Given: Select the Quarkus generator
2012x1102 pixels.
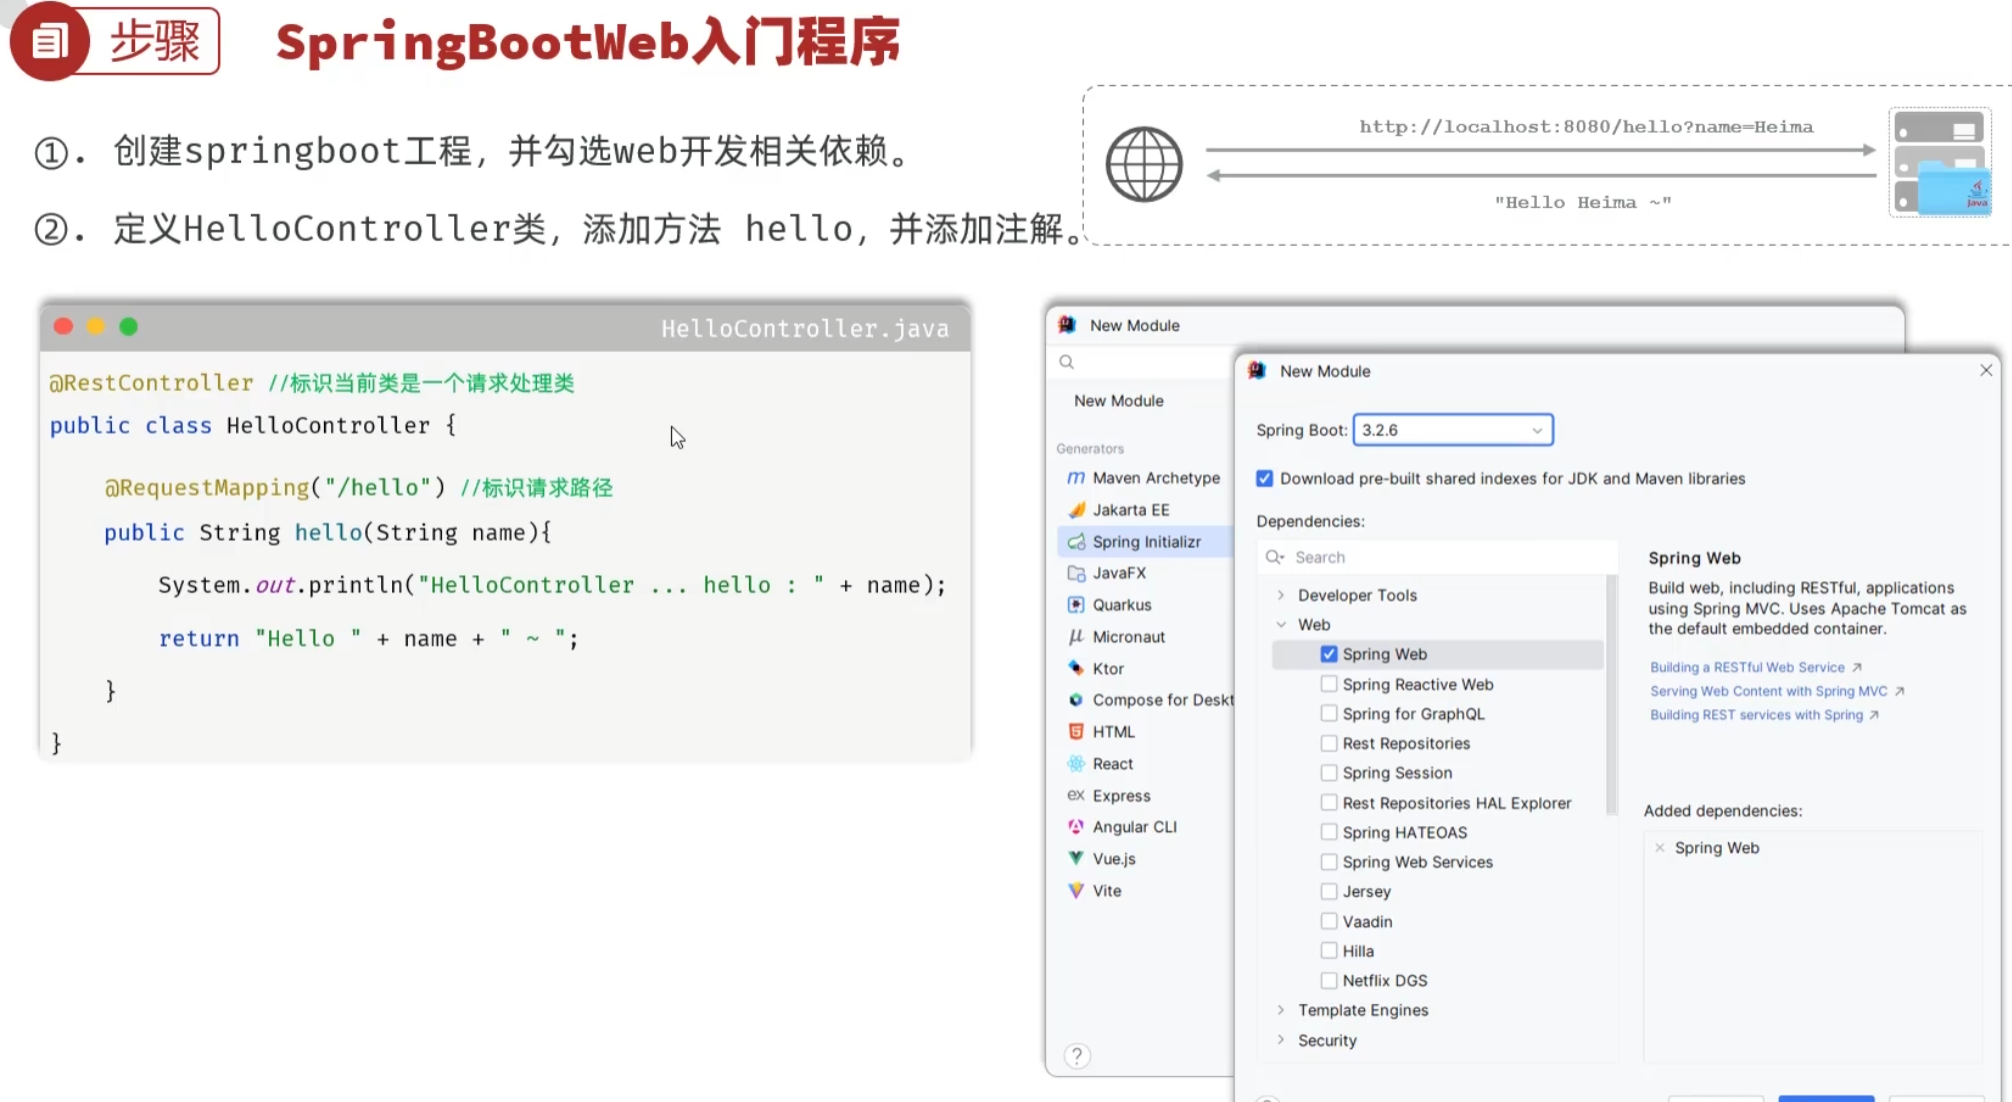Looking at the screenshot, I should point(1120,604).
